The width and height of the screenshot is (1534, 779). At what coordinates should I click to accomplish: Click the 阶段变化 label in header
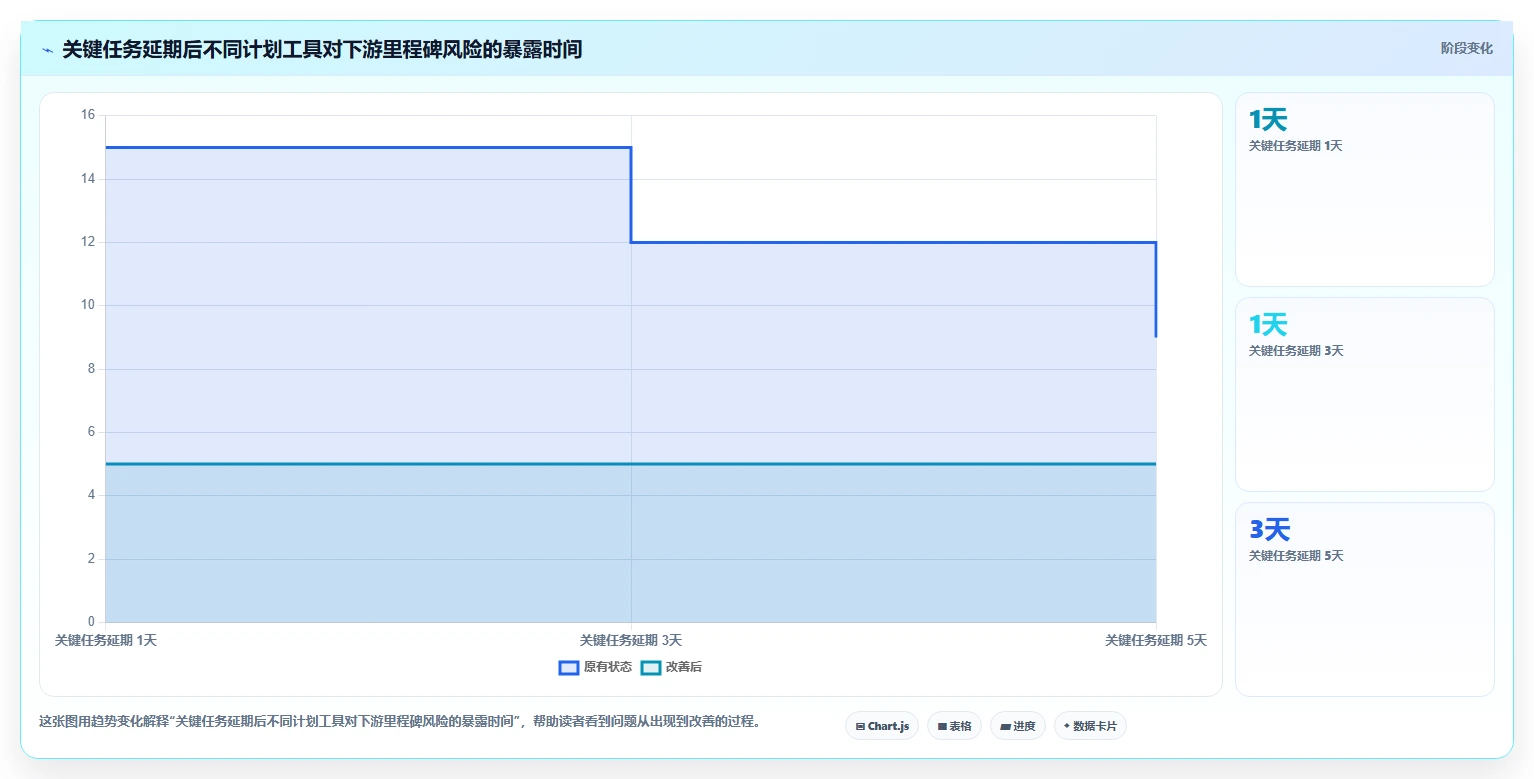1466,48
